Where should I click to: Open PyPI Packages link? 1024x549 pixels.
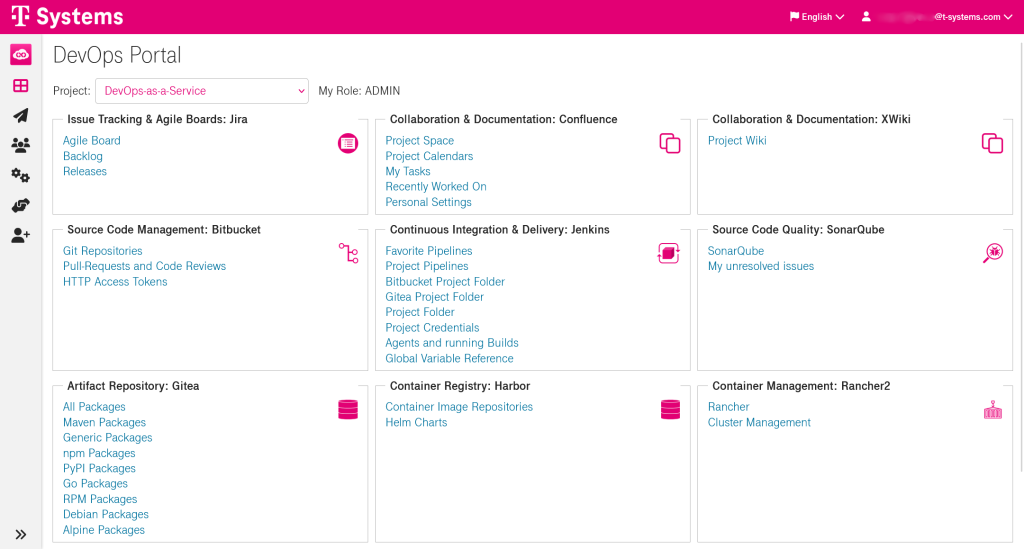pos(99,468)
